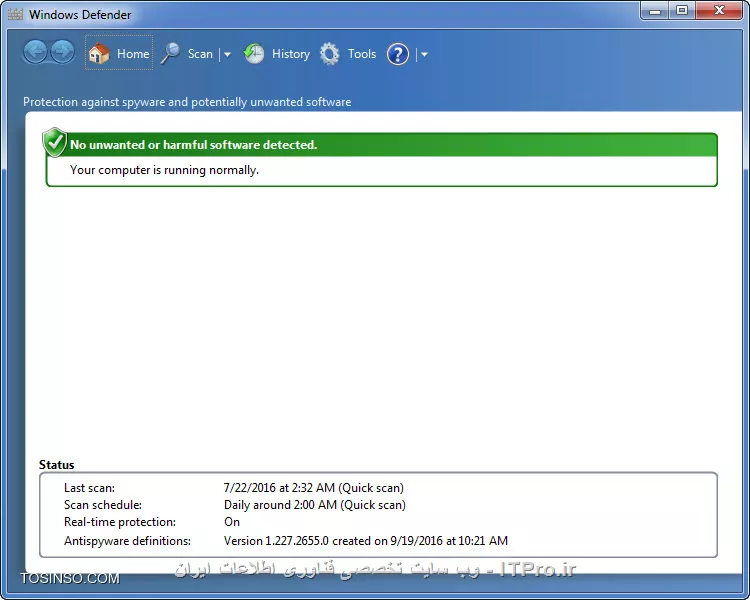Click the green shield checkmark icon
The height and width of the screenshot is (600, 750).
coord(55,142)
